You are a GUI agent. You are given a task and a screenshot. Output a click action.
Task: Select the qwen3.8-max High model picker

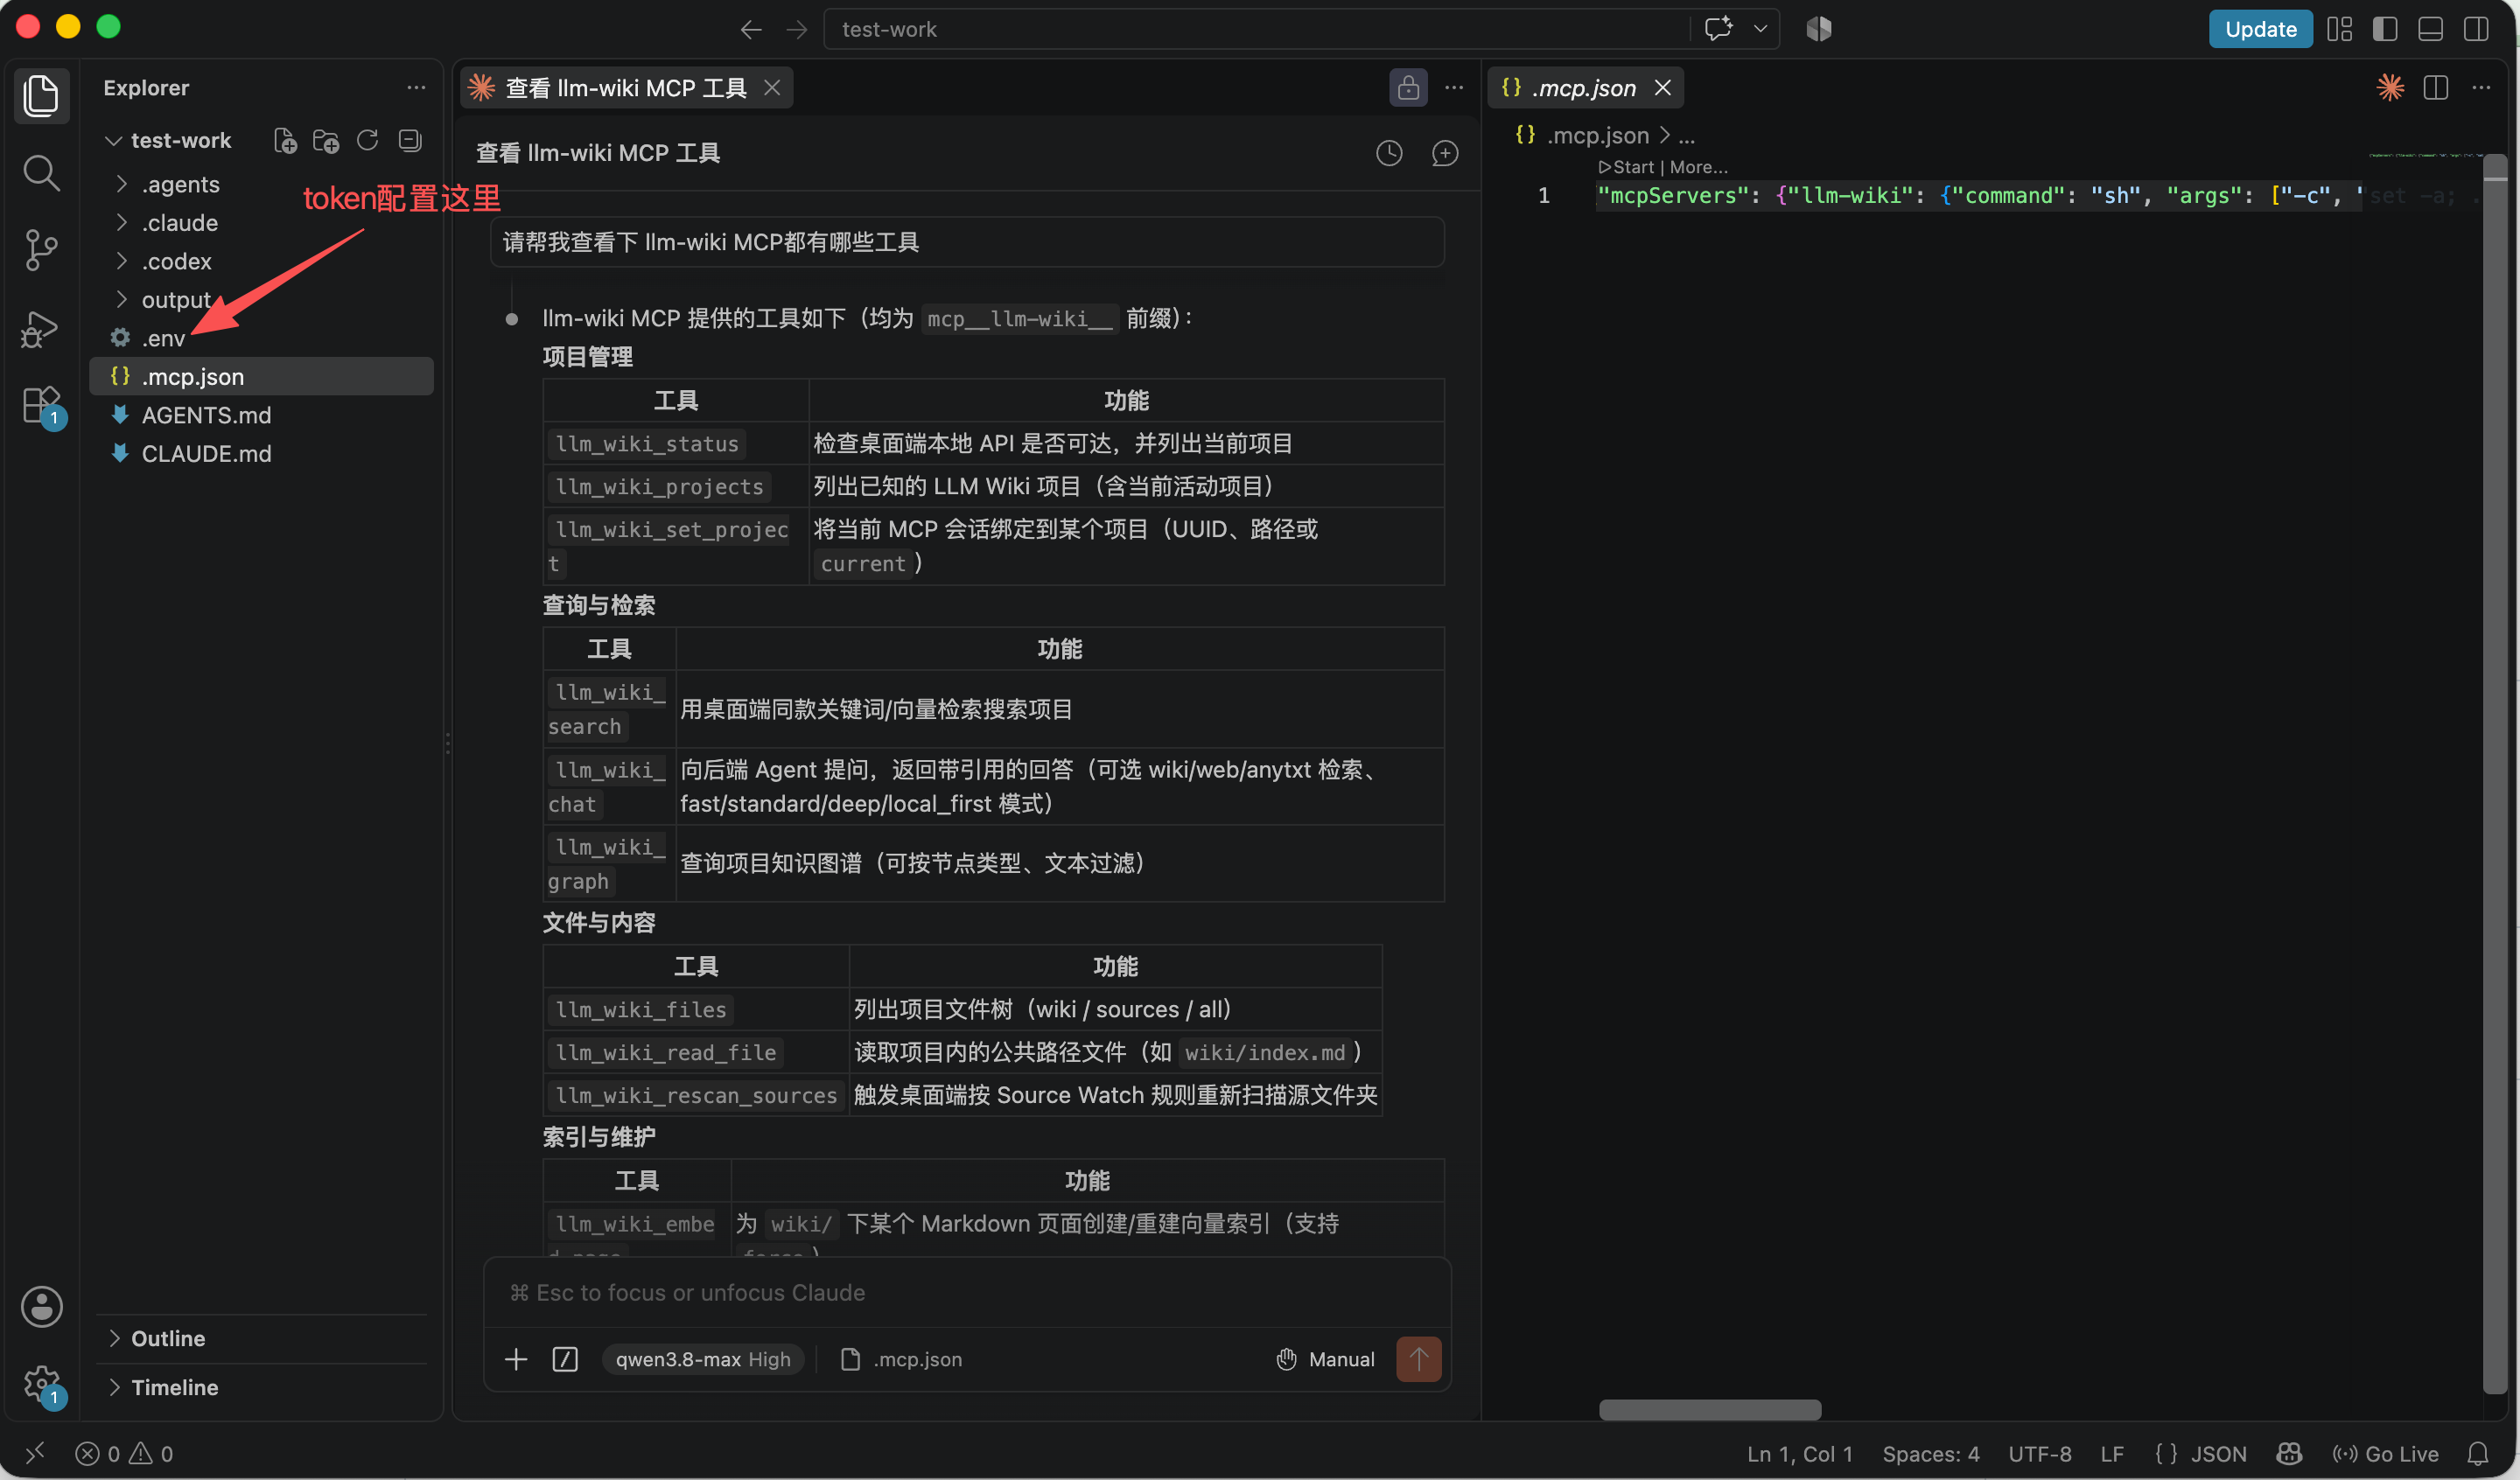(x=703, y=1359)
